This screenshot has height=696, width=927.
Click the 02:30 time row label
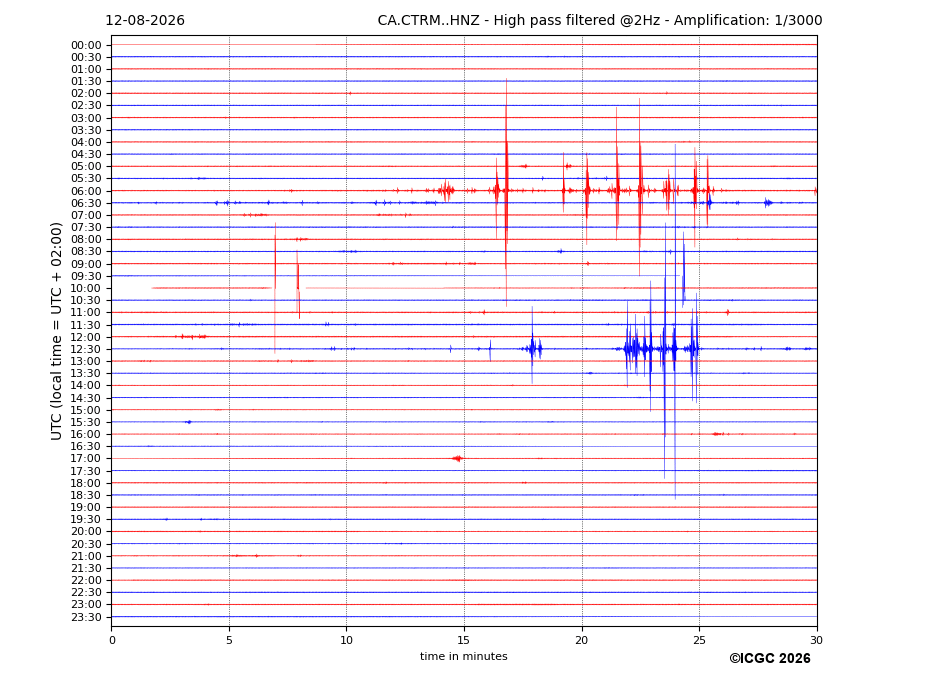(86, 106)
